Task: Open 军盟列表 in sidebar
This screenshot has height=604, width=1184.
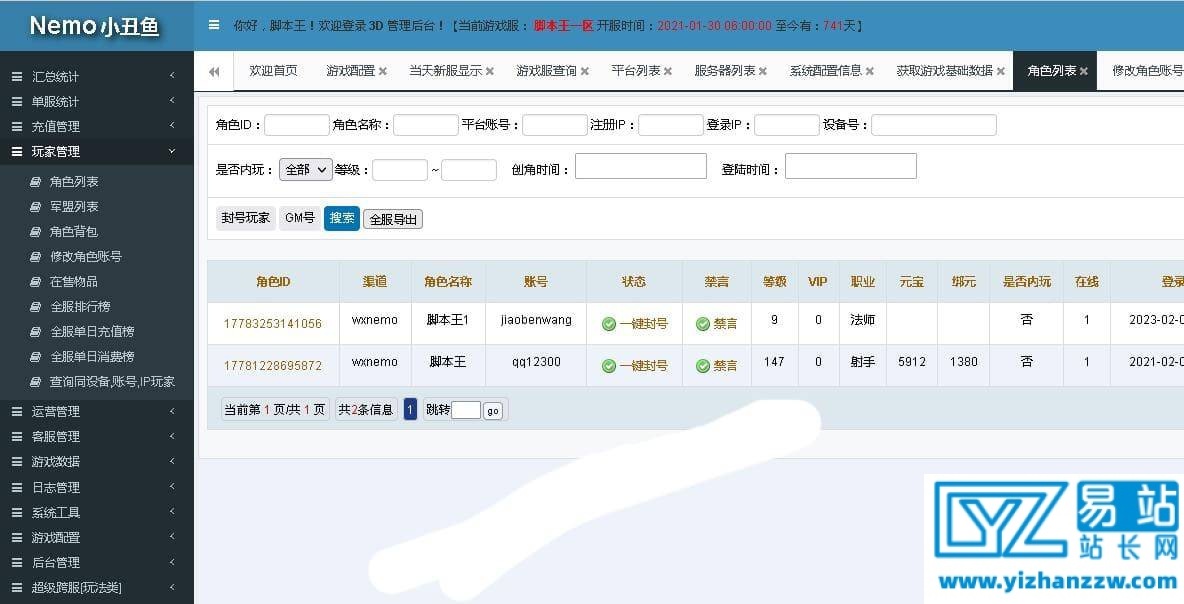Action: [x=74, y=207]
